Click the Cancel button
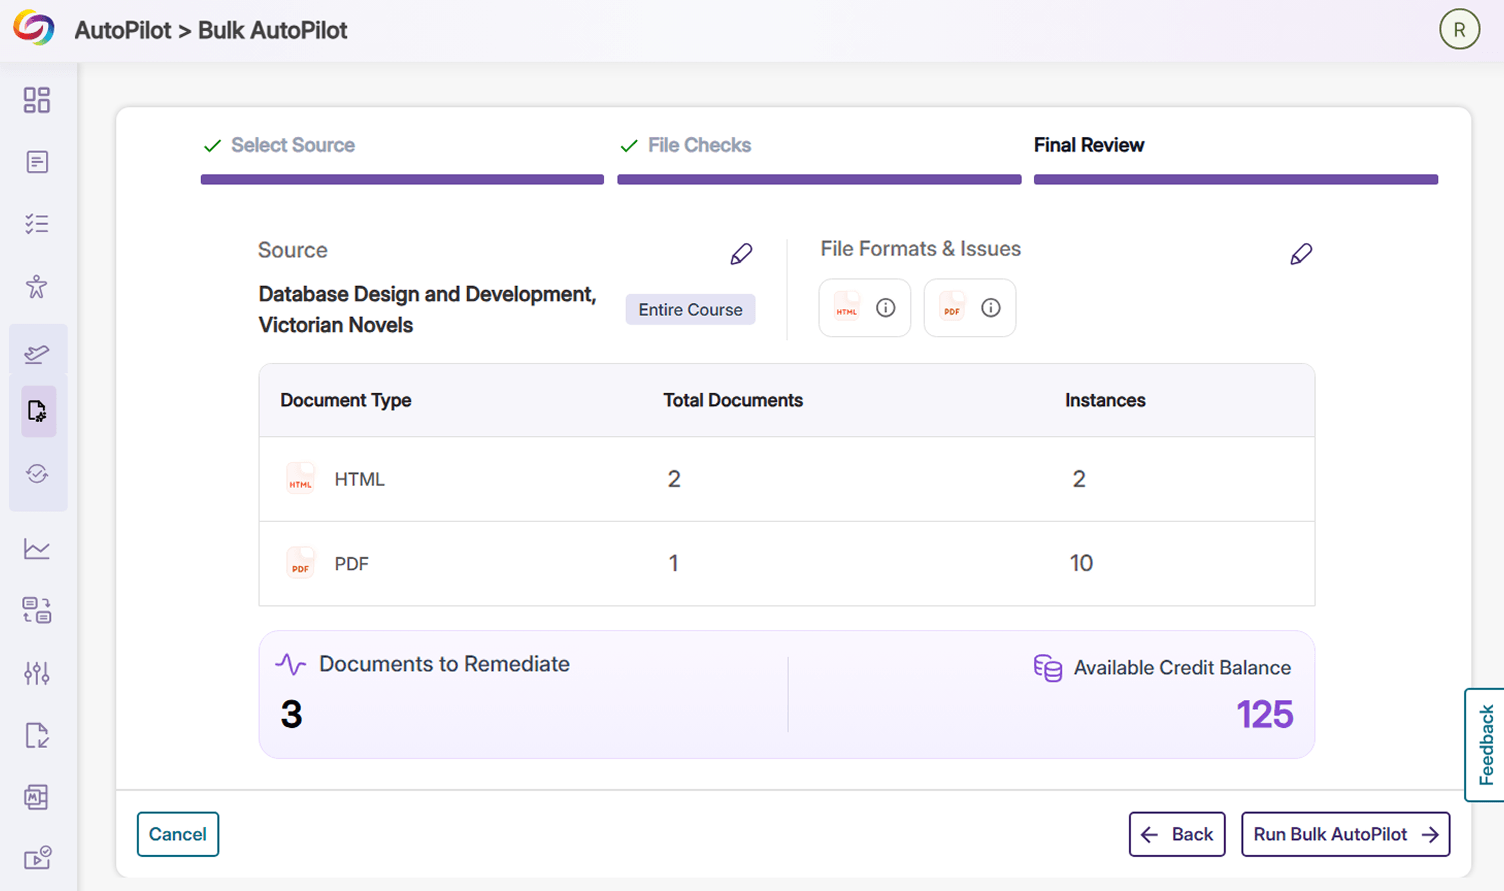The image size is (1504, 891). point(178,834)
